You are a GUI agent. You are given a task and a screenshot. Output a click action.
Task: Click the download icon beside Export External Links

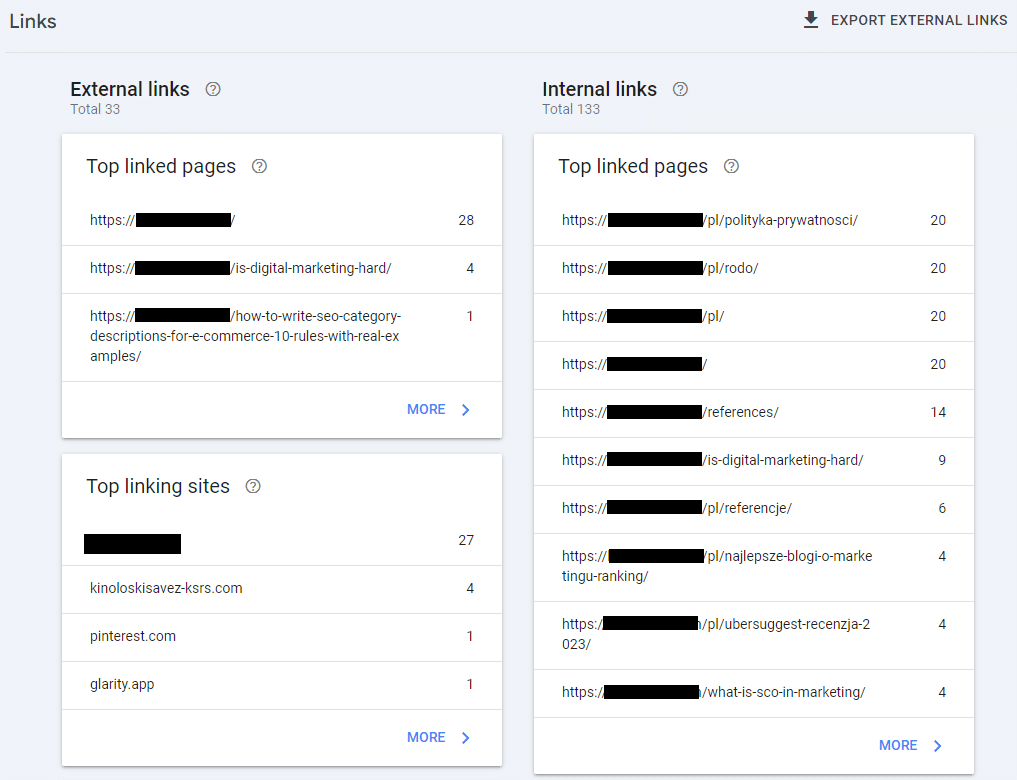click(811, 20)
